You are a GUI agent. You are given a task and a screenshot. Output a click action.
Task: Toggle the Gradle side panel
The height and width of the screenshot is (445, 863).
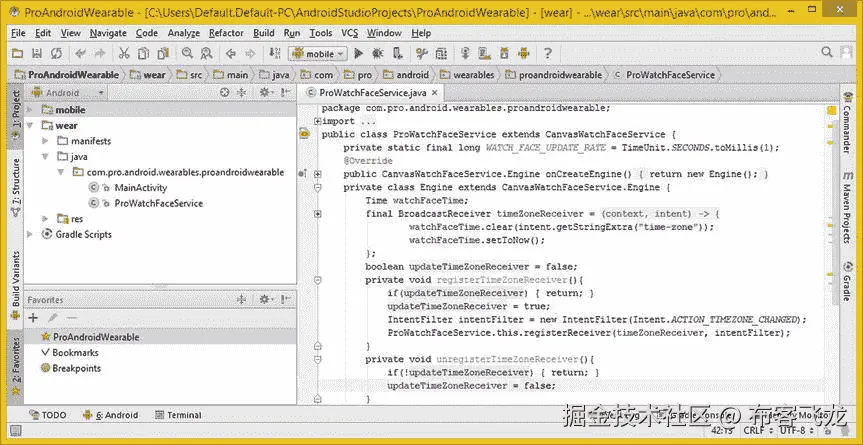(846, 282)
